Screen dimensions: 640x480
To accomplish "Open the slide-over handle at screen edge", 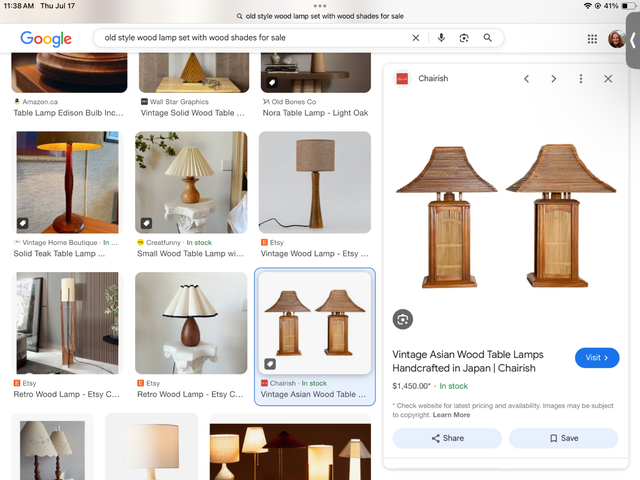I will [633, 40].
